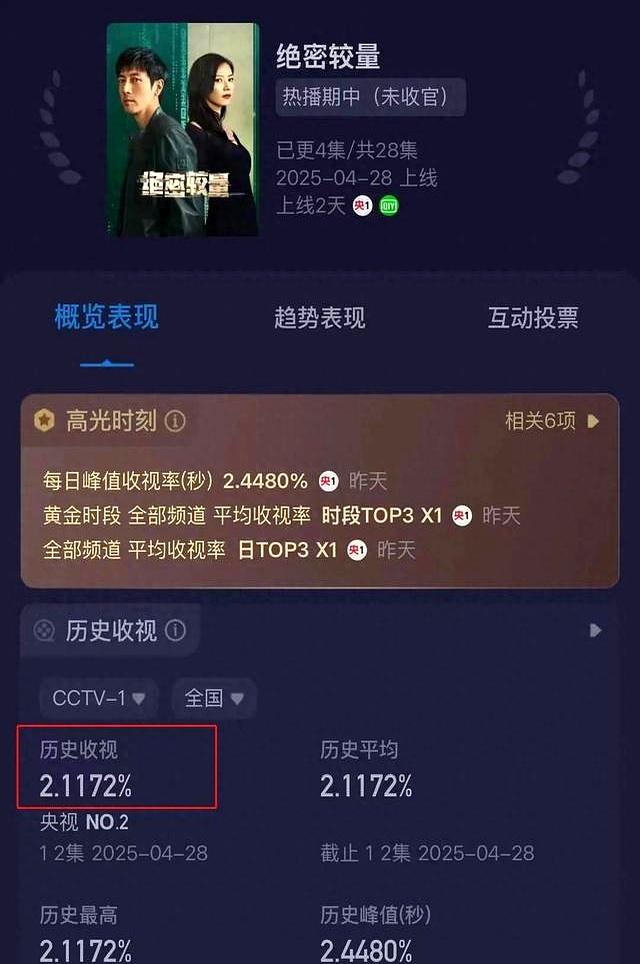This screenshot has width=640, height=964.
Task: Expand the 相关6项 highlights list
Action: tap(551, 421)
